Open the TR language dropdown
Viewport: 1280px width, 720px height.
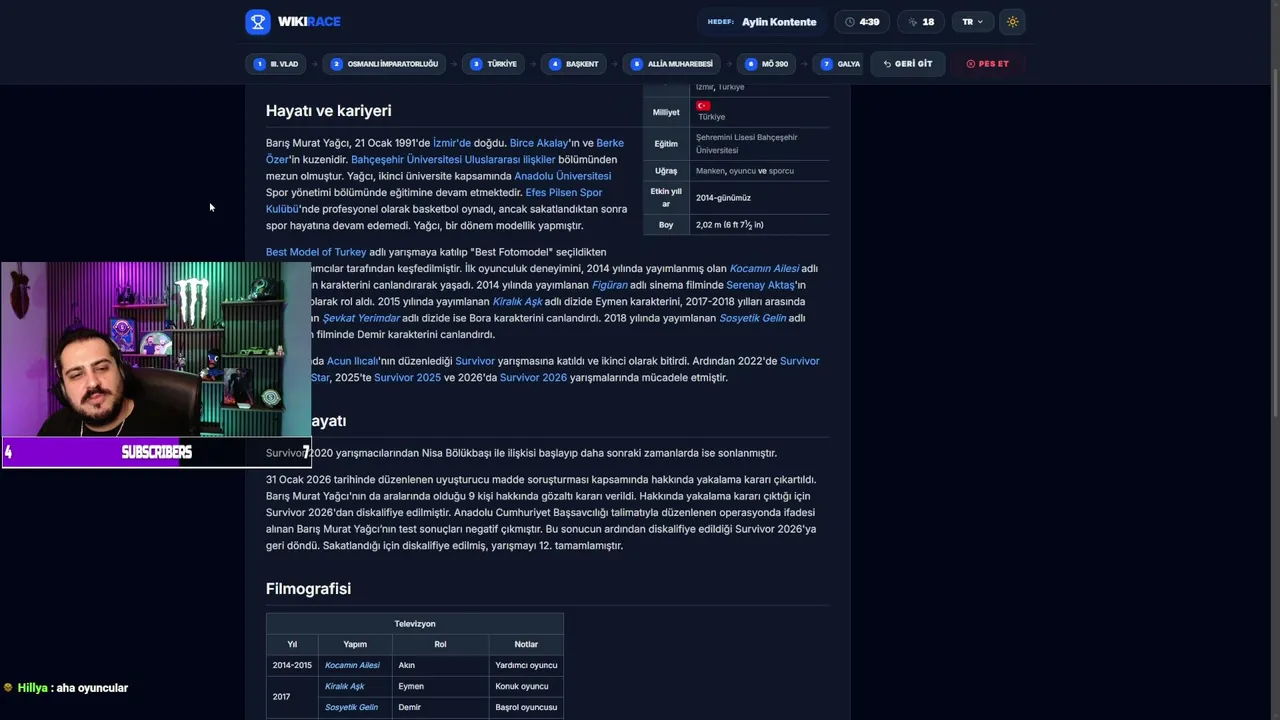pyautogui.click(x=972, y=22)
